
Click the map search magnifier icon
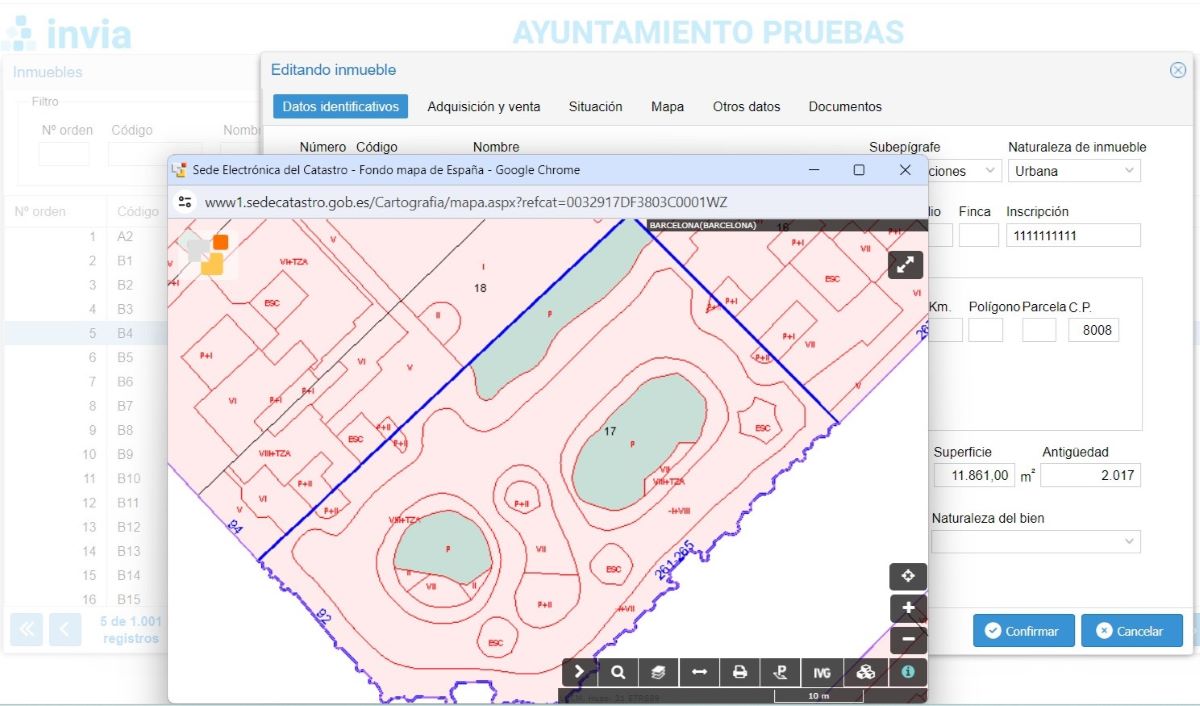tap(619, 672)
